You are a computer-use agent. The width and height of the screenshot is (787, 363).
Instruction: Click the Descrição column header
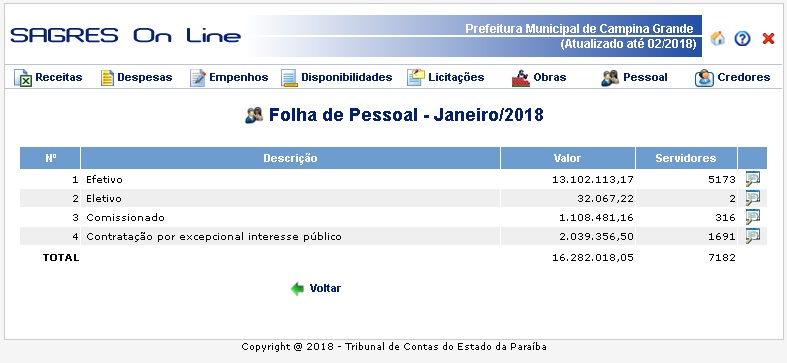pos(290,158)
